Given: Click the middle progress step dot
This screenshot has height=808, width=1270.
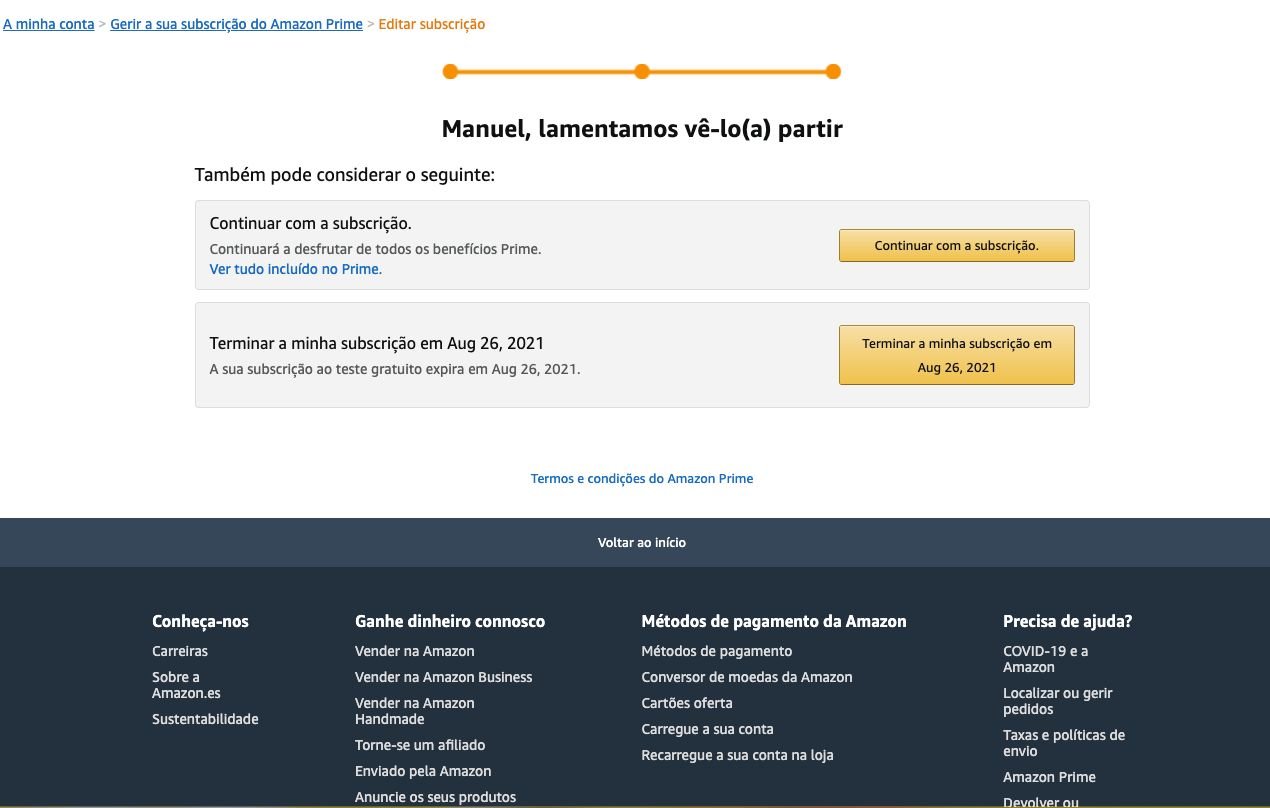Looking at the screenshot, I should [642, 71].
